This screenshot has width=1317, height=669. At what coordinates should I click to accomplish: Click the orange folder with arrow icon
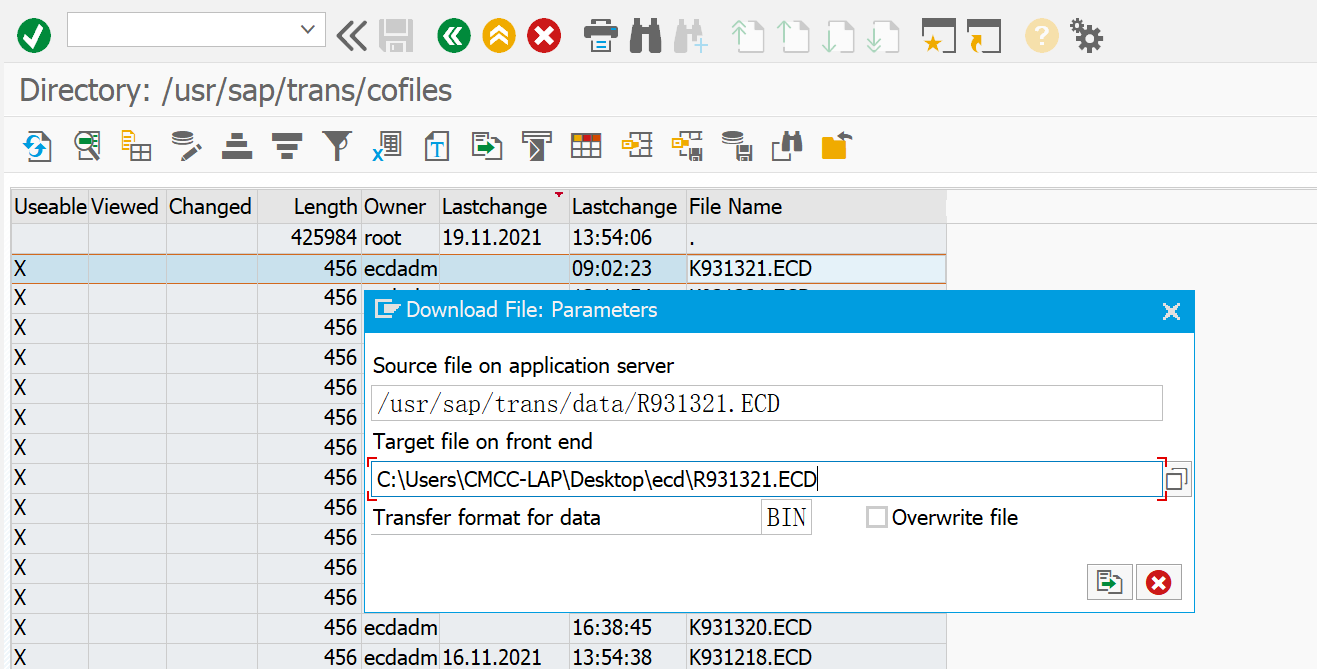click(836, 146)
